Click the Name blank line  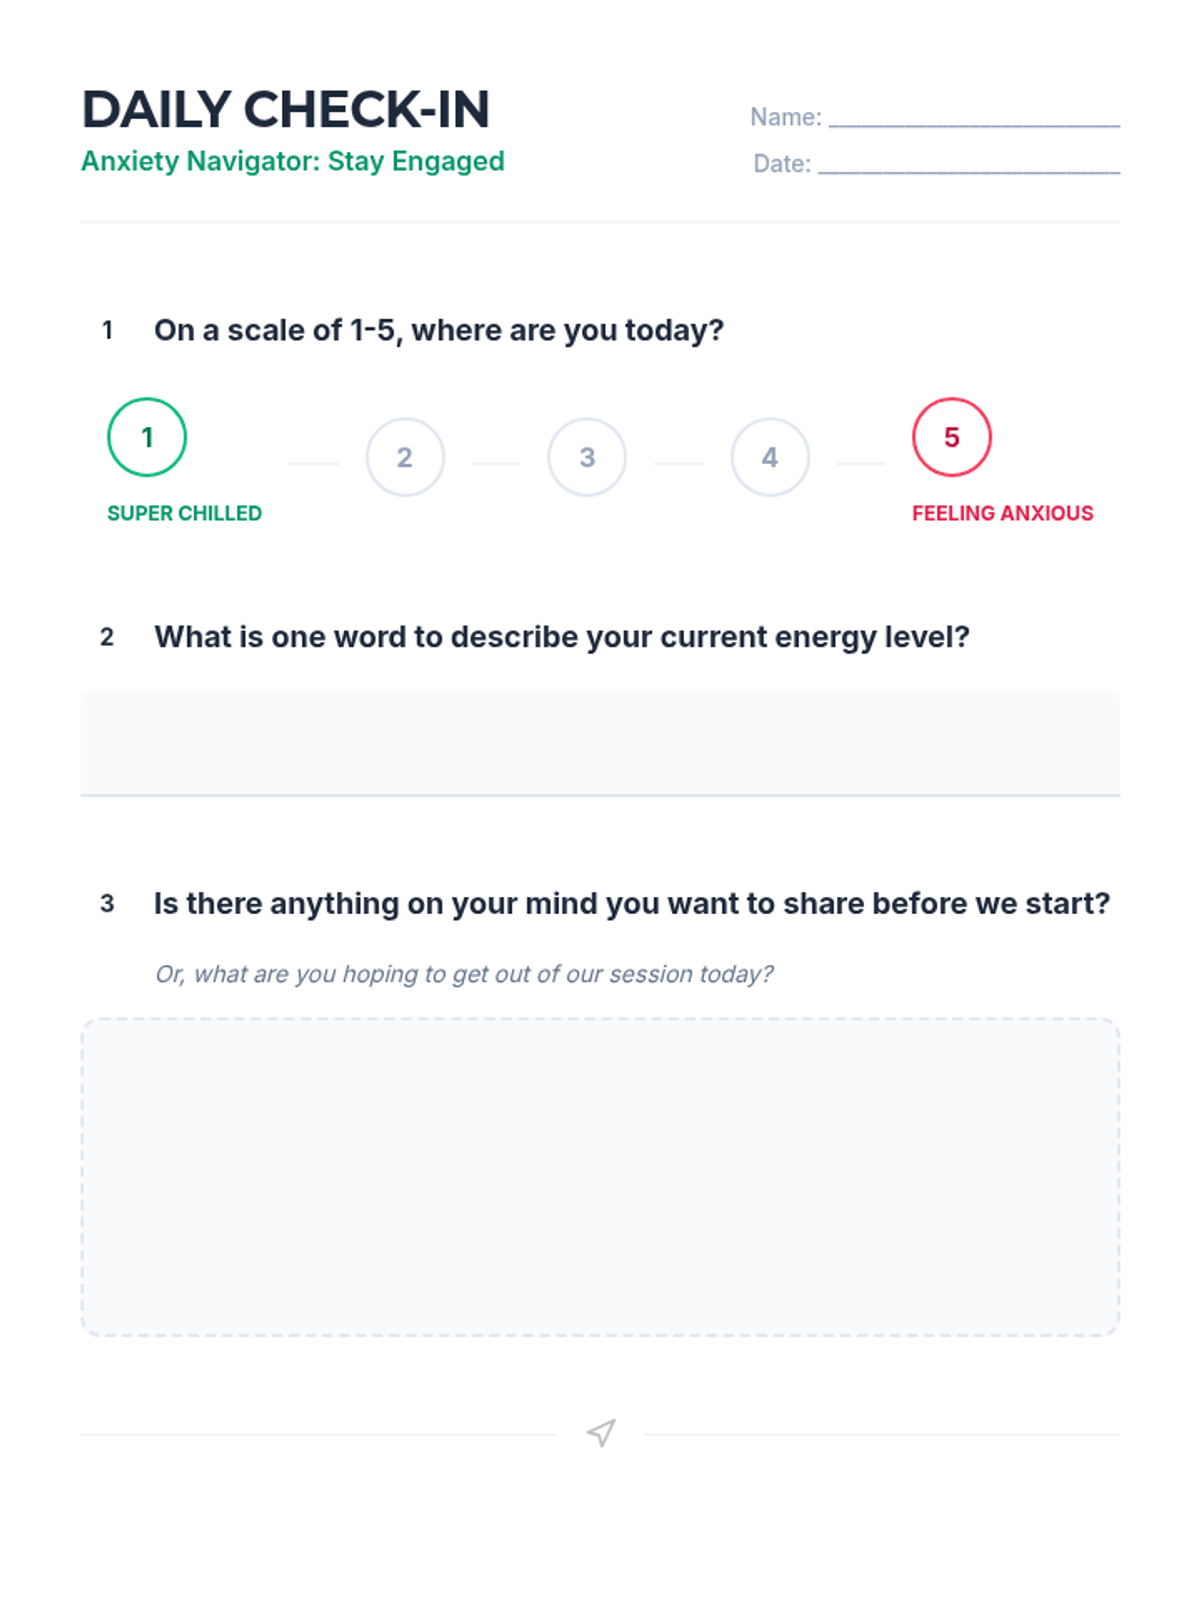[974, 118]
